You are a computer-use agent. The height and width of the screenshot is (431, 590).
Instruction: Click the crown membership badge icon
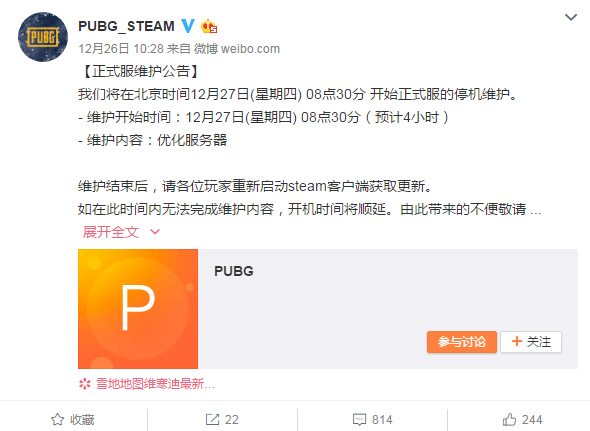click(x=209, y=26)
